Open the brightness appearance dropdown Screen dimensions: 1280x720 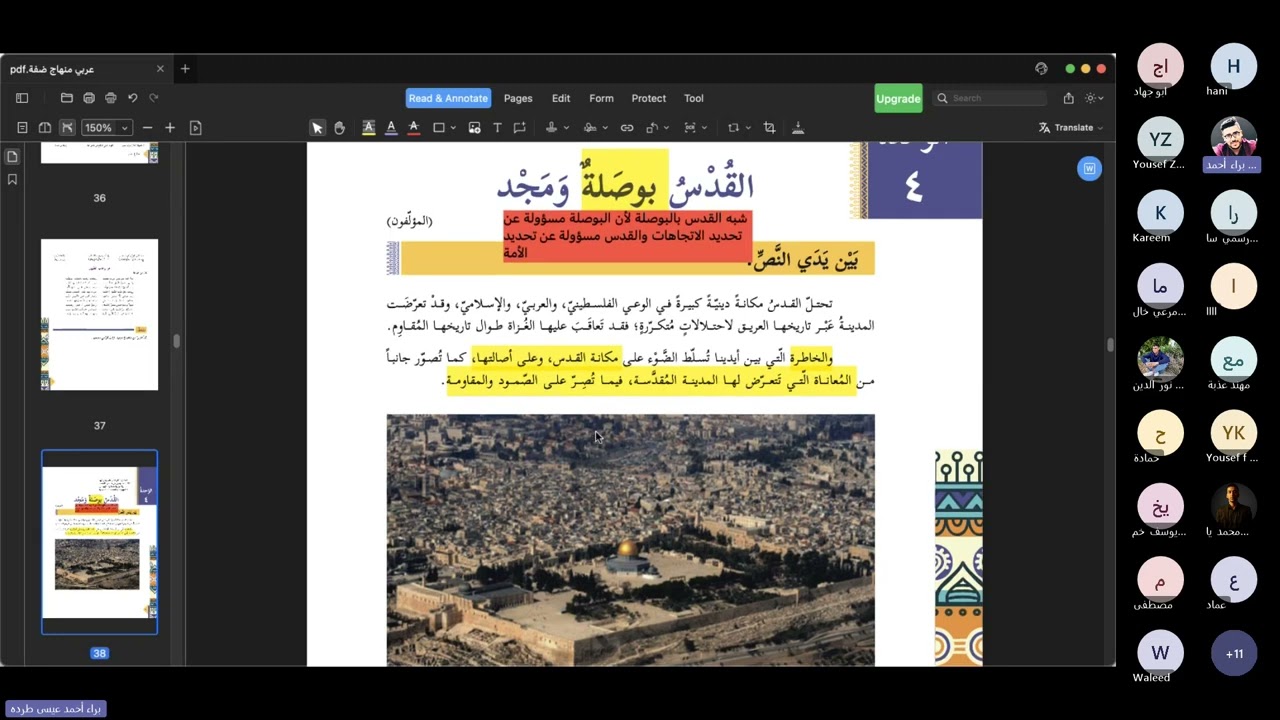pyautogui.click(x=1094, y=98)
